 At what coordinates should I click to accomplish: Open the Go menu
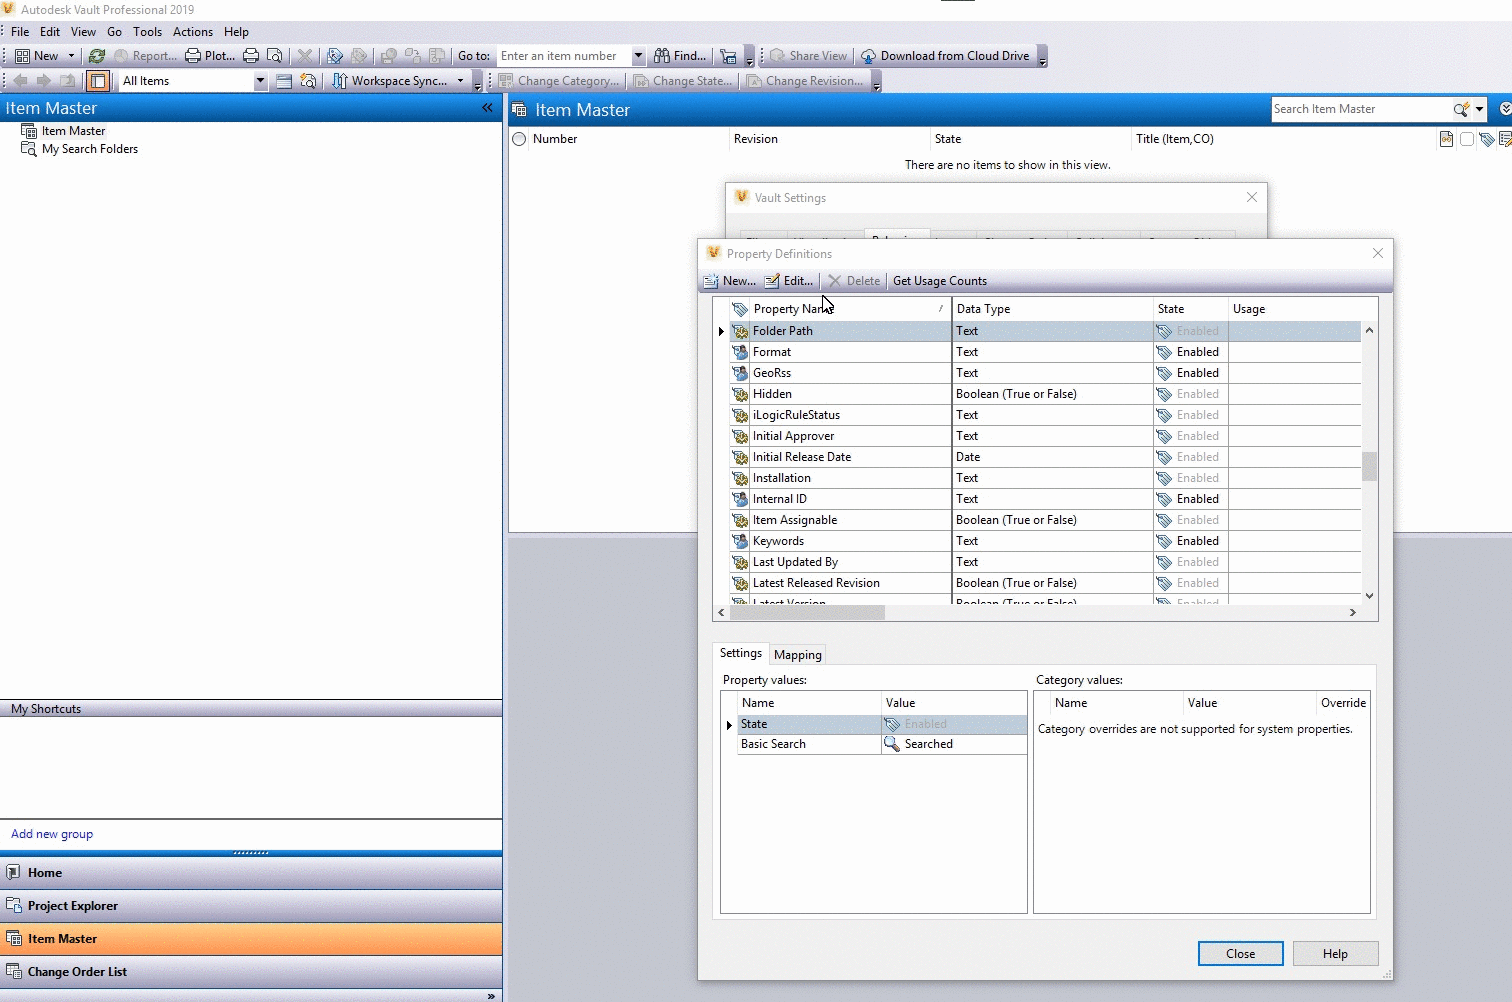(x=114, y=32)
